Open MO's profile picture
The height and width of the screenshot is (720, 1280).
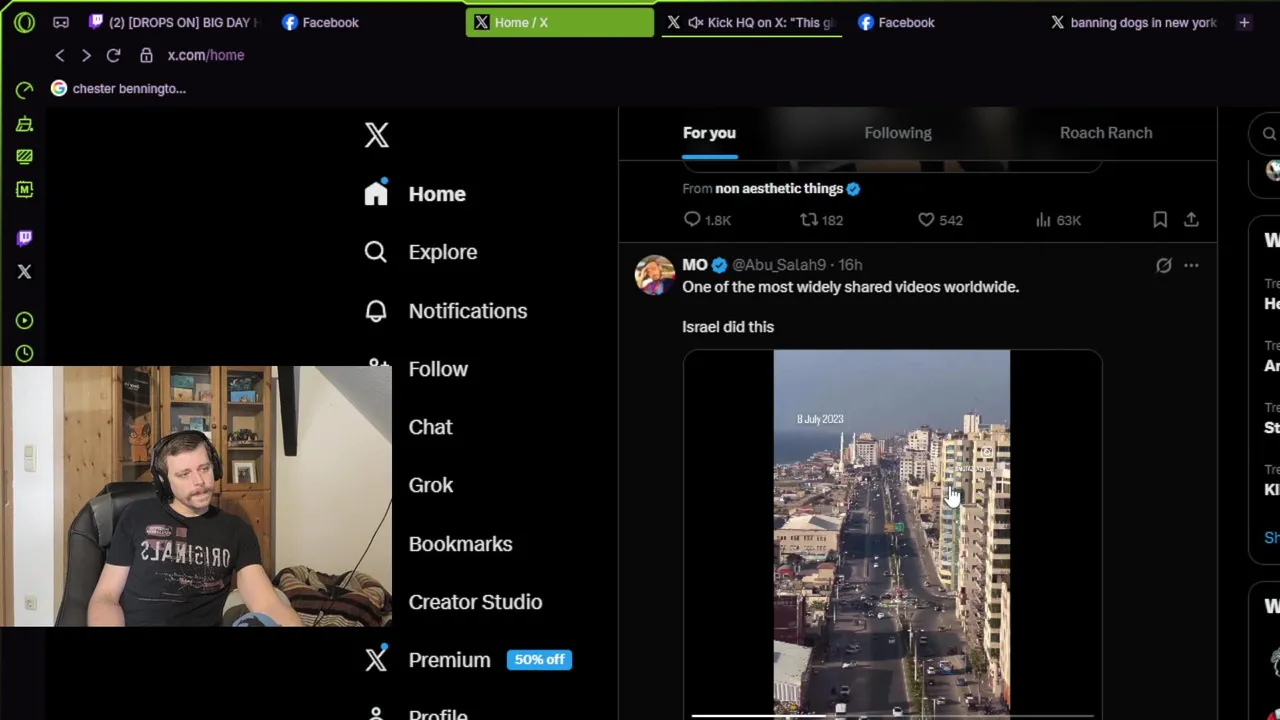(655, 275)
